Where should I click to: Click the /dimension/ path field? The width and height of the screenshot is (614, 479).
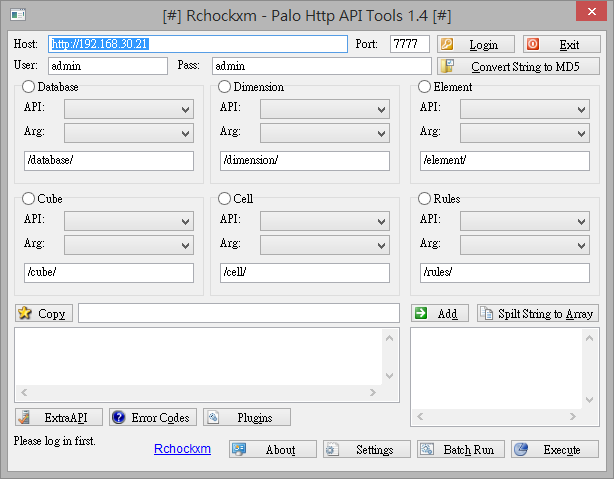coord(305,161)
